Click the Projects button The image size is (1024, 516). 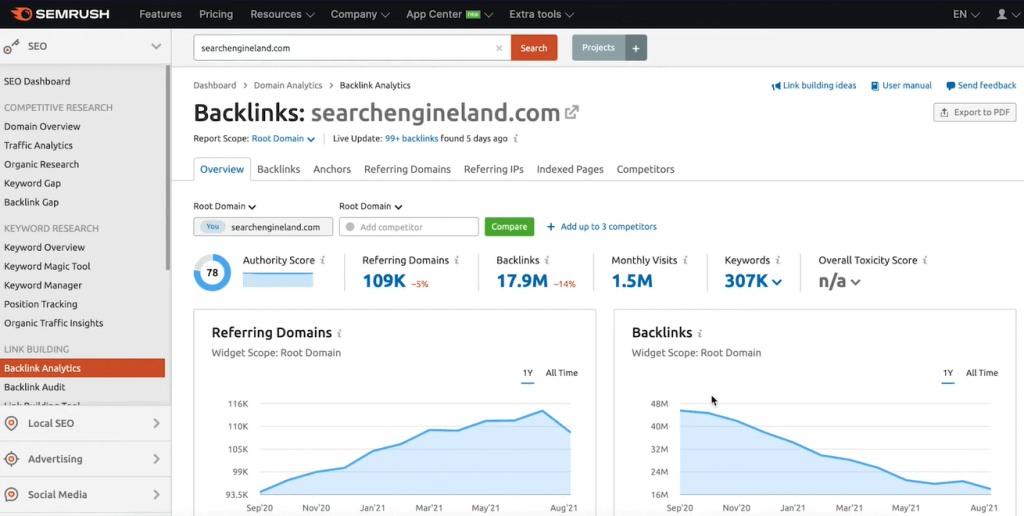(598, 48)
